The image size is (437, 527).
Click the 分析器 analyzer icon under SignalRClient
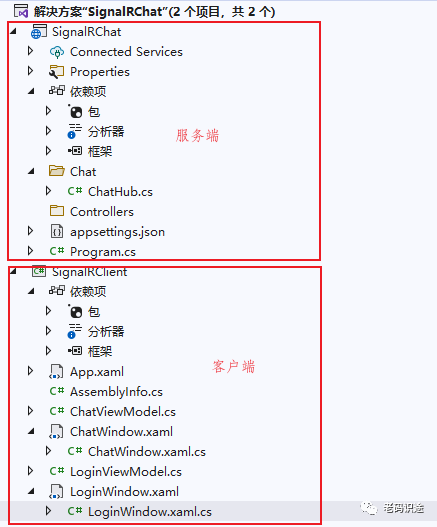75,331
